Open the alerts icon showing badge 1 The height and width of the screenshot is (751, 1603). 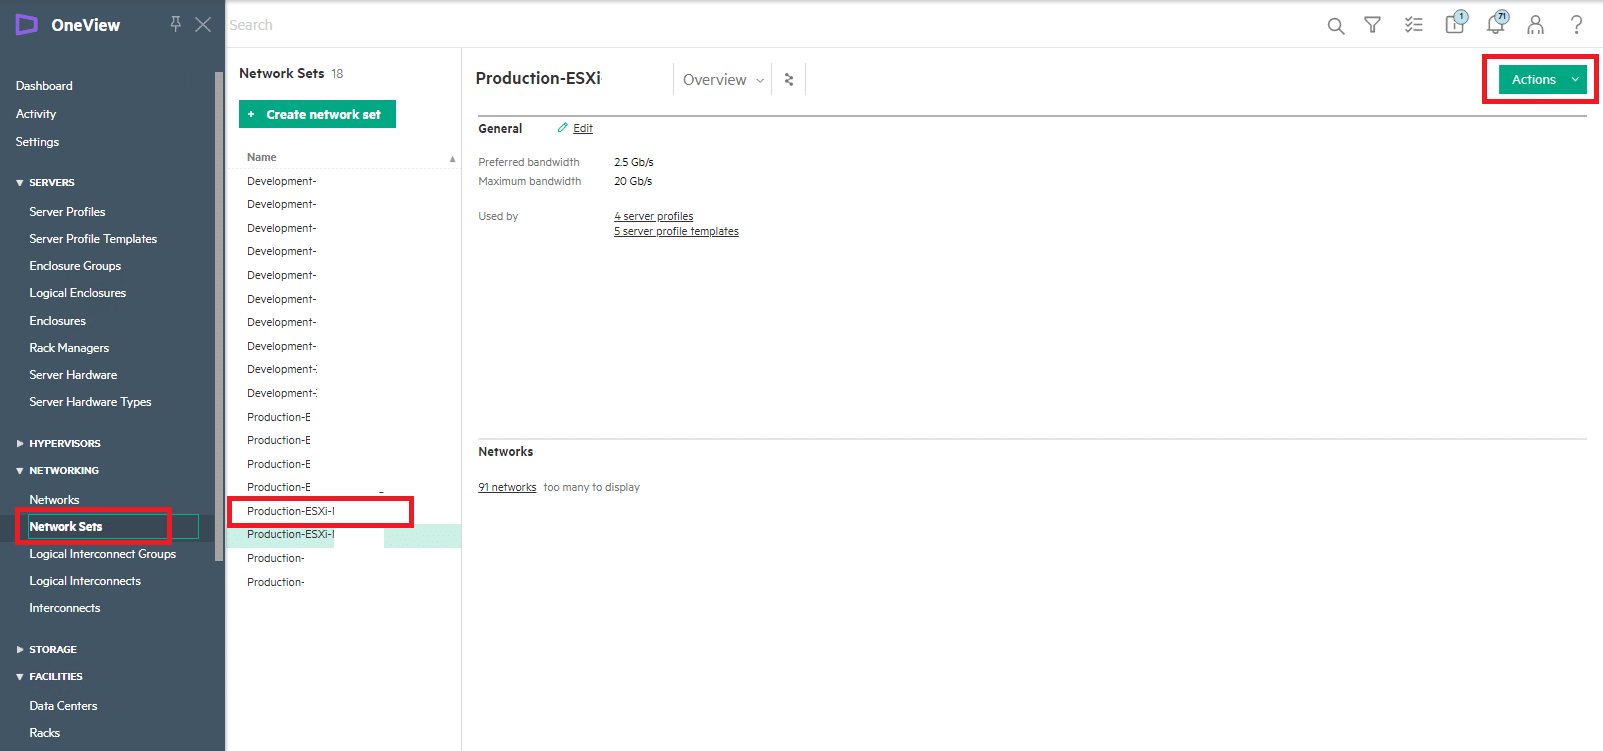coord(1455,23)
